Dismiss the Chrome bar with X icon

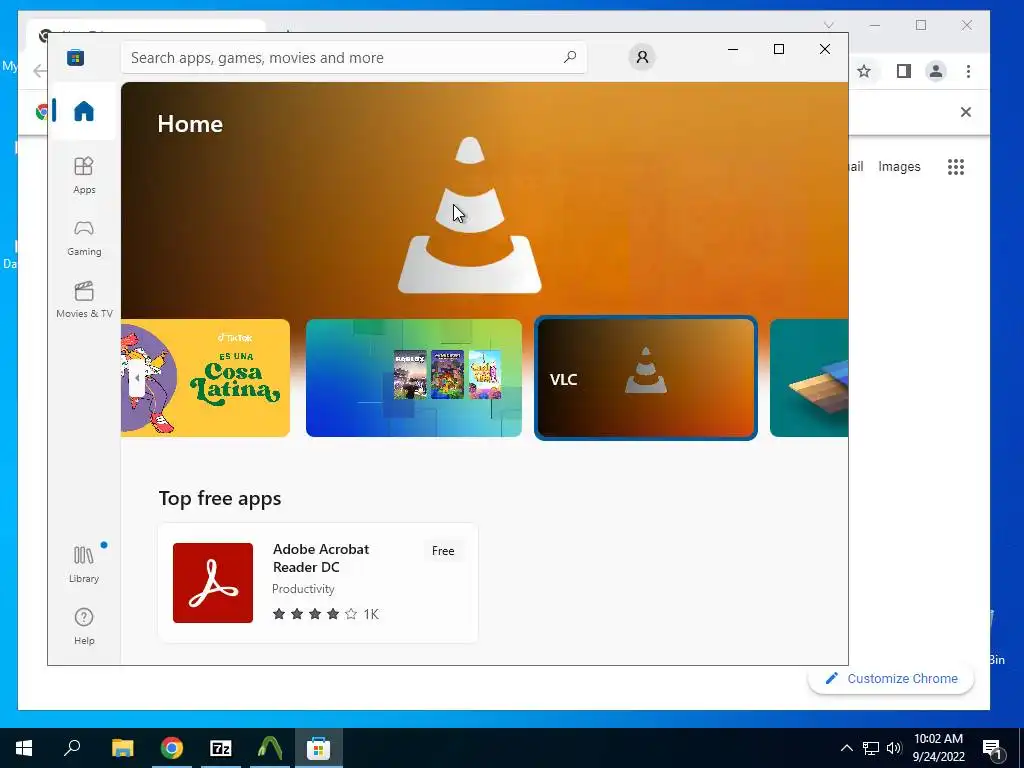966,112
